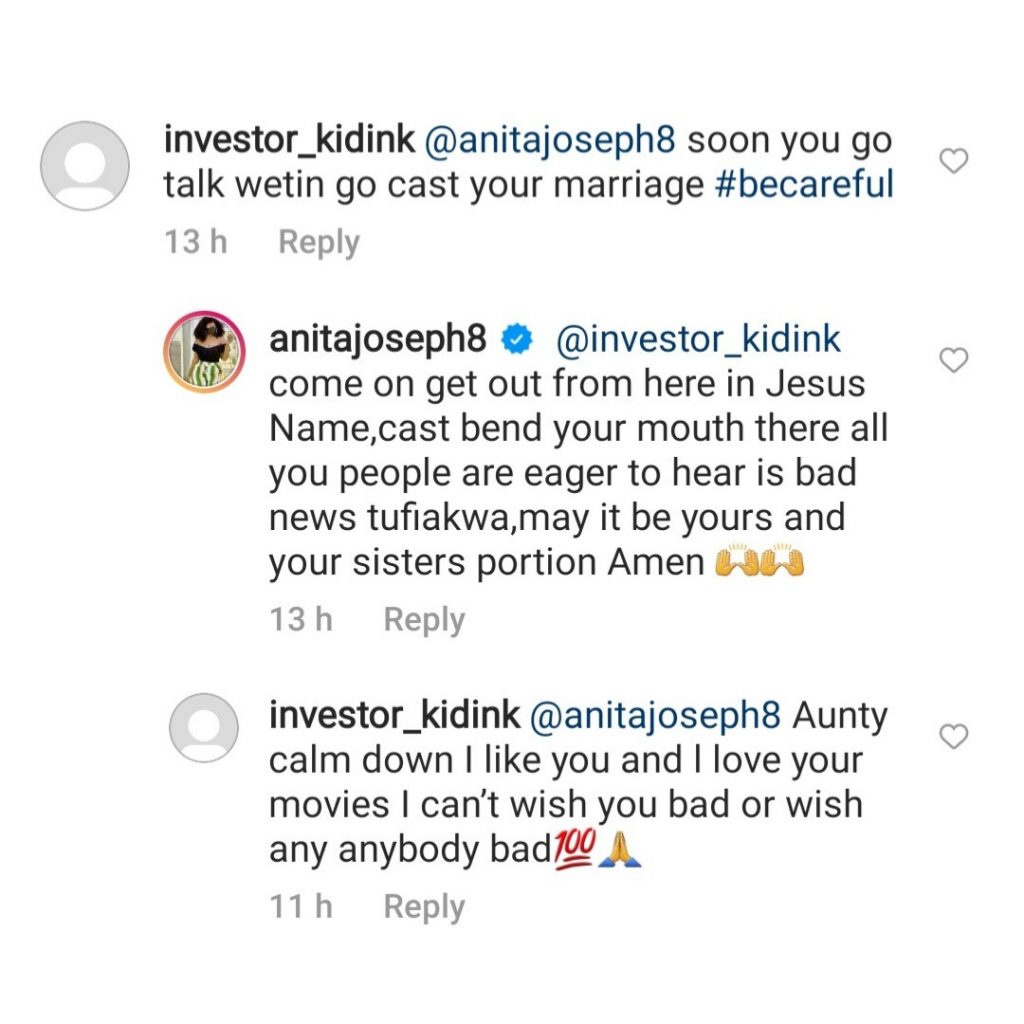
Task: Reply to the #becareful comment
Action: click(x=318, y=243)
